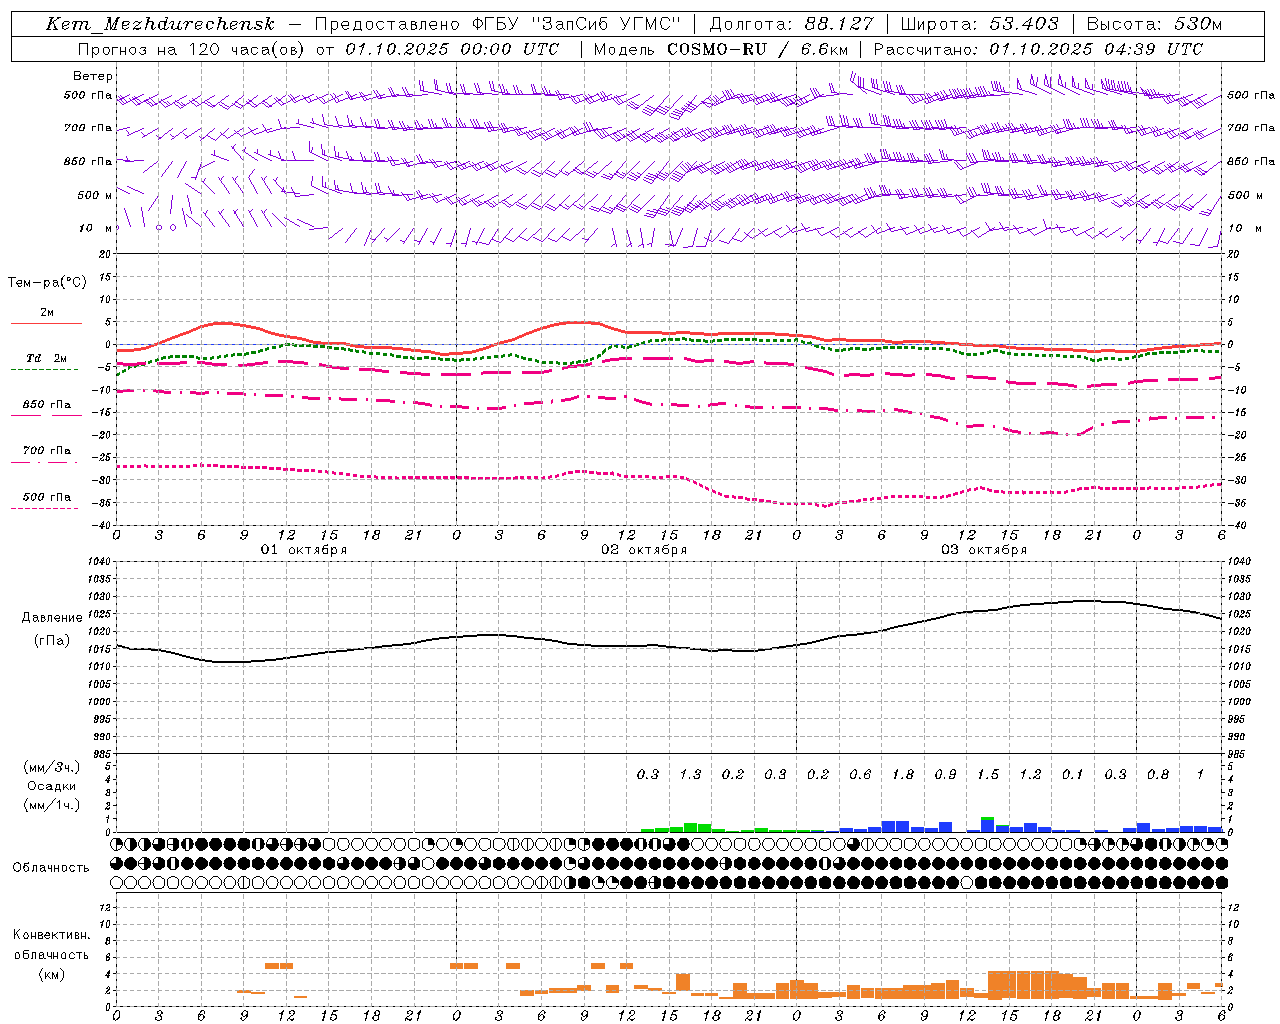This screenshot has width=1280, height=1024.
Task: Click the Широта: 53.403 value
Action: (979, 24)
